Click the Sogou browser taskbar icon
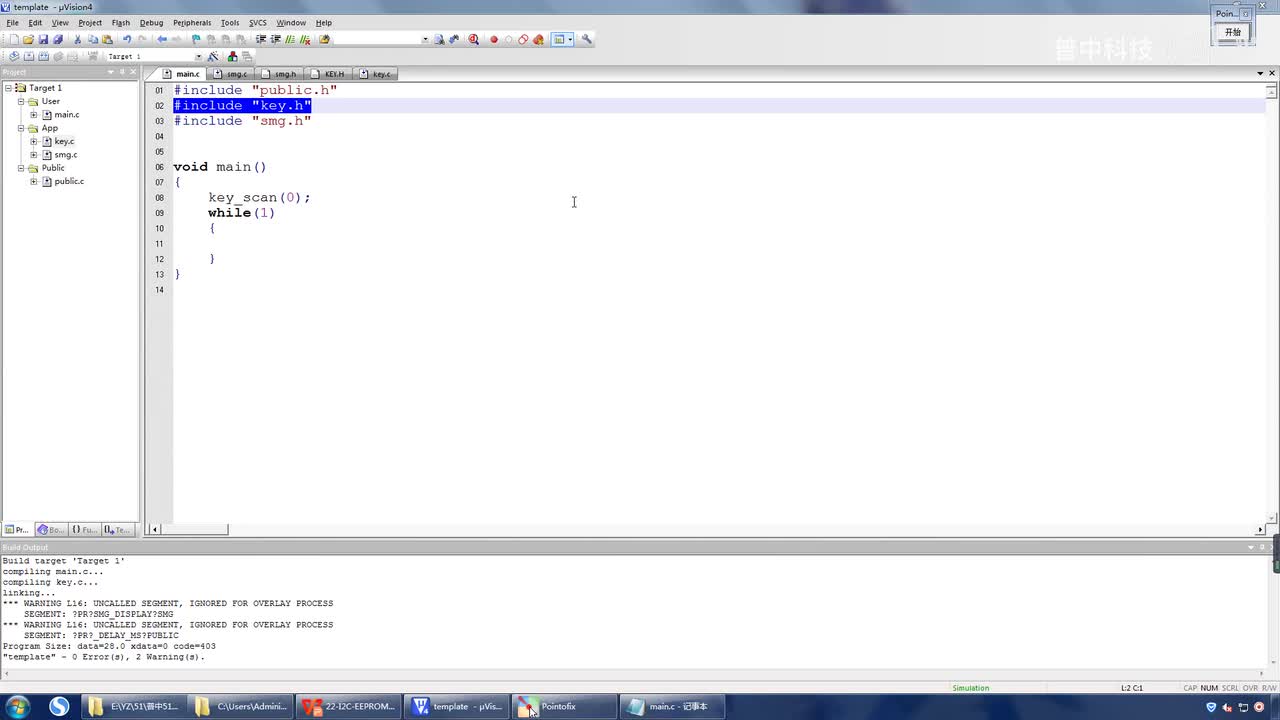Viewport: 1280px width, 720px height. 59,707
